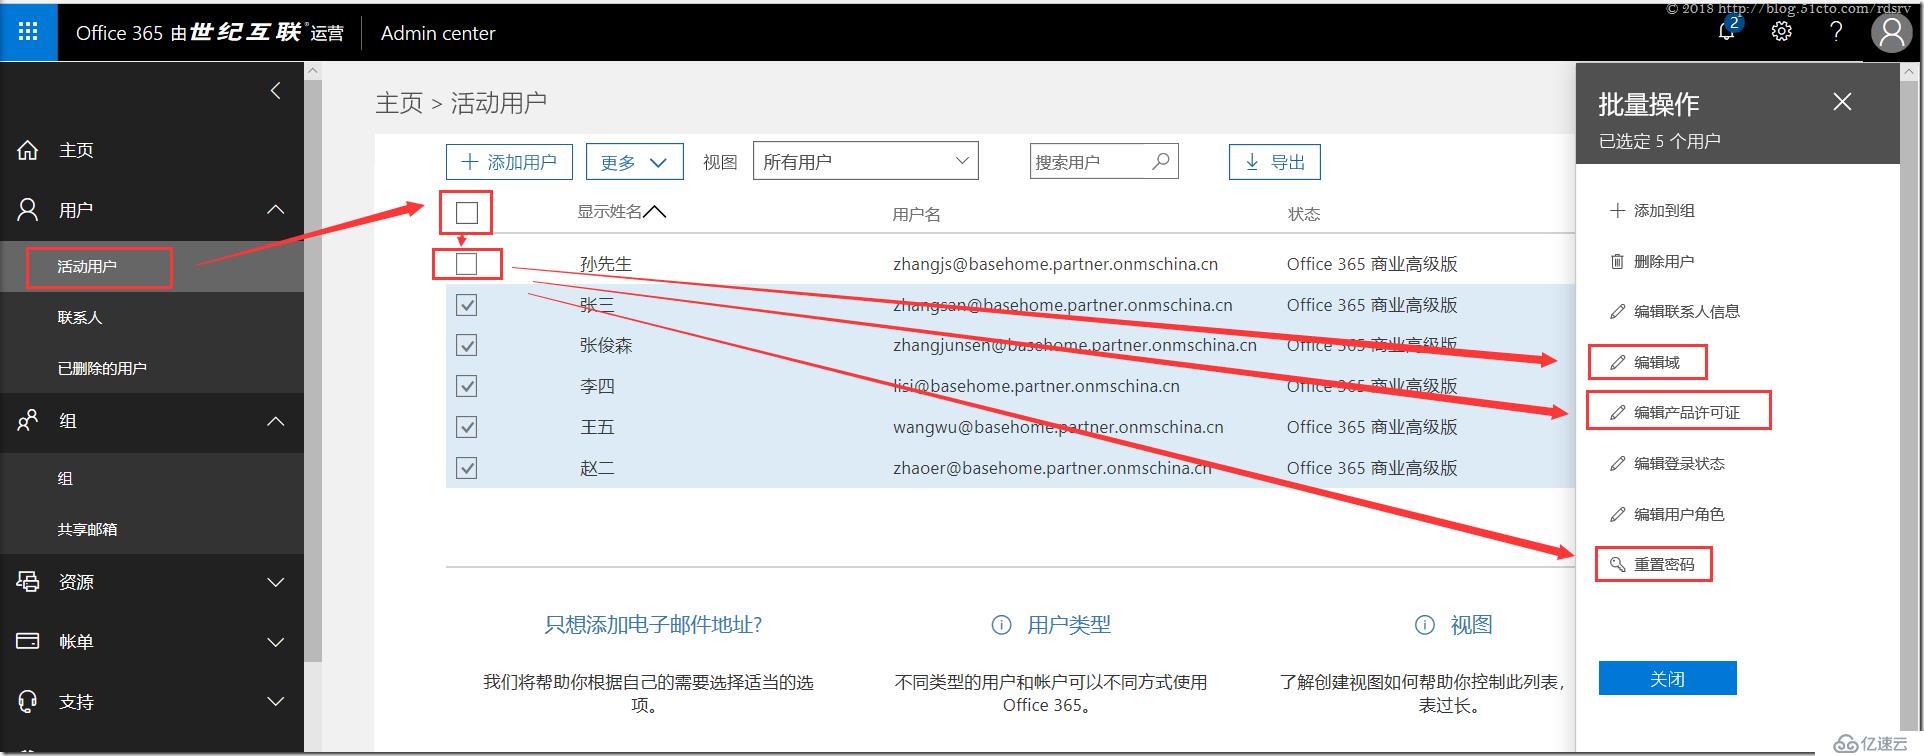Click username zhangjs@basehome.partner.onmschina.cn
Screen dimensions: 1924x756
1055,264
